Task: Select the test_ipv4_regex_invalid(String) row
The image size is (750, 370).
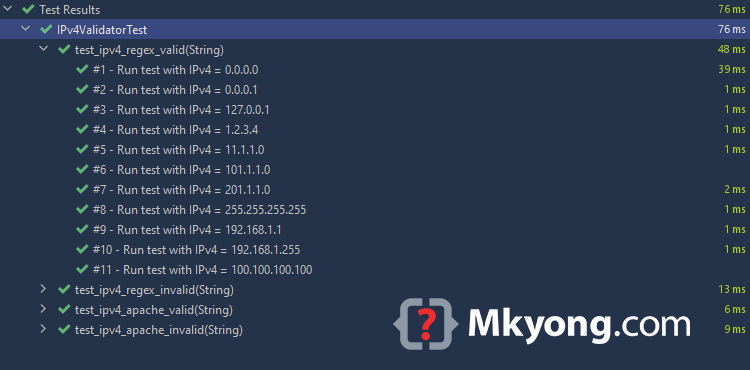Action: point(154,290)
